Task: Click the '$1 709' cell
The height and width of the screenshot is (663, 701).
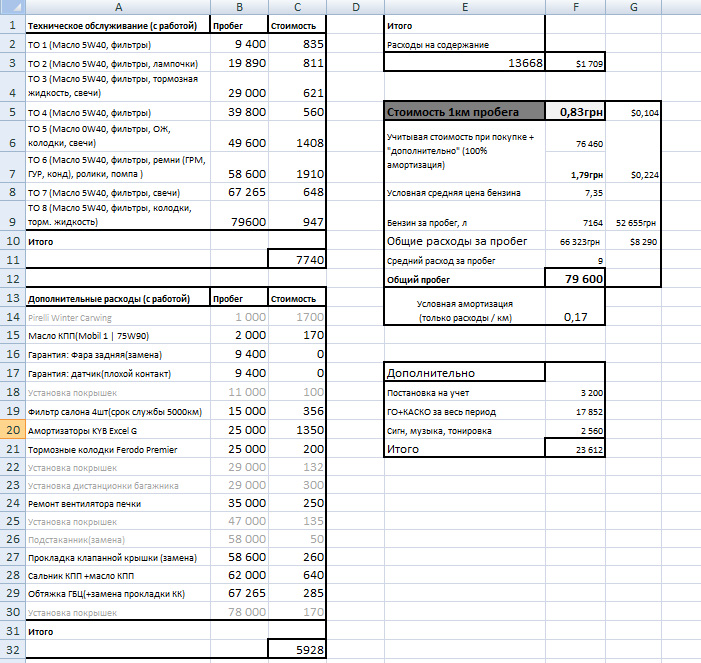Action: [x=575, y=63]
